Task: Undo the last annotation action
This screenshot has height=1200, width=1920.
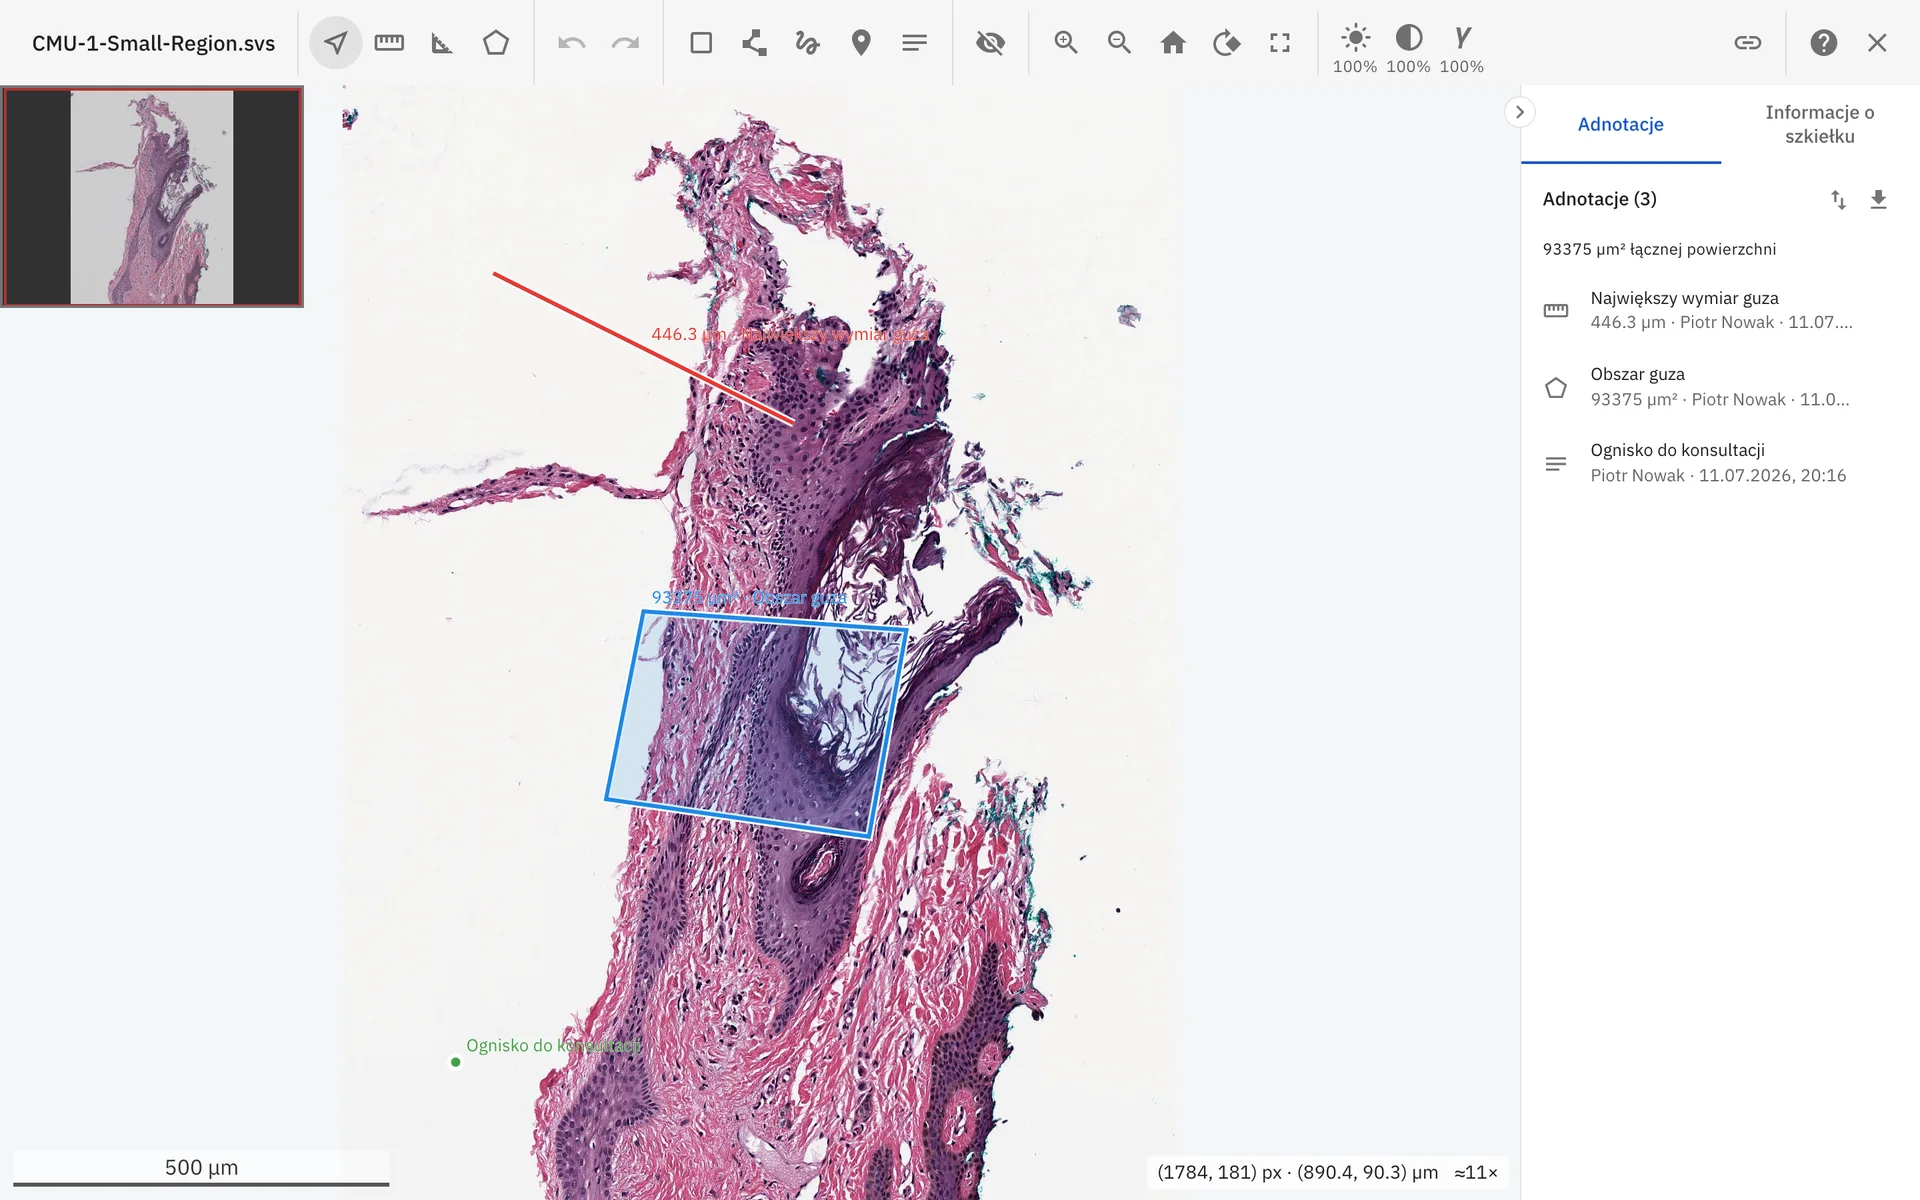Action: coord(572,43)
